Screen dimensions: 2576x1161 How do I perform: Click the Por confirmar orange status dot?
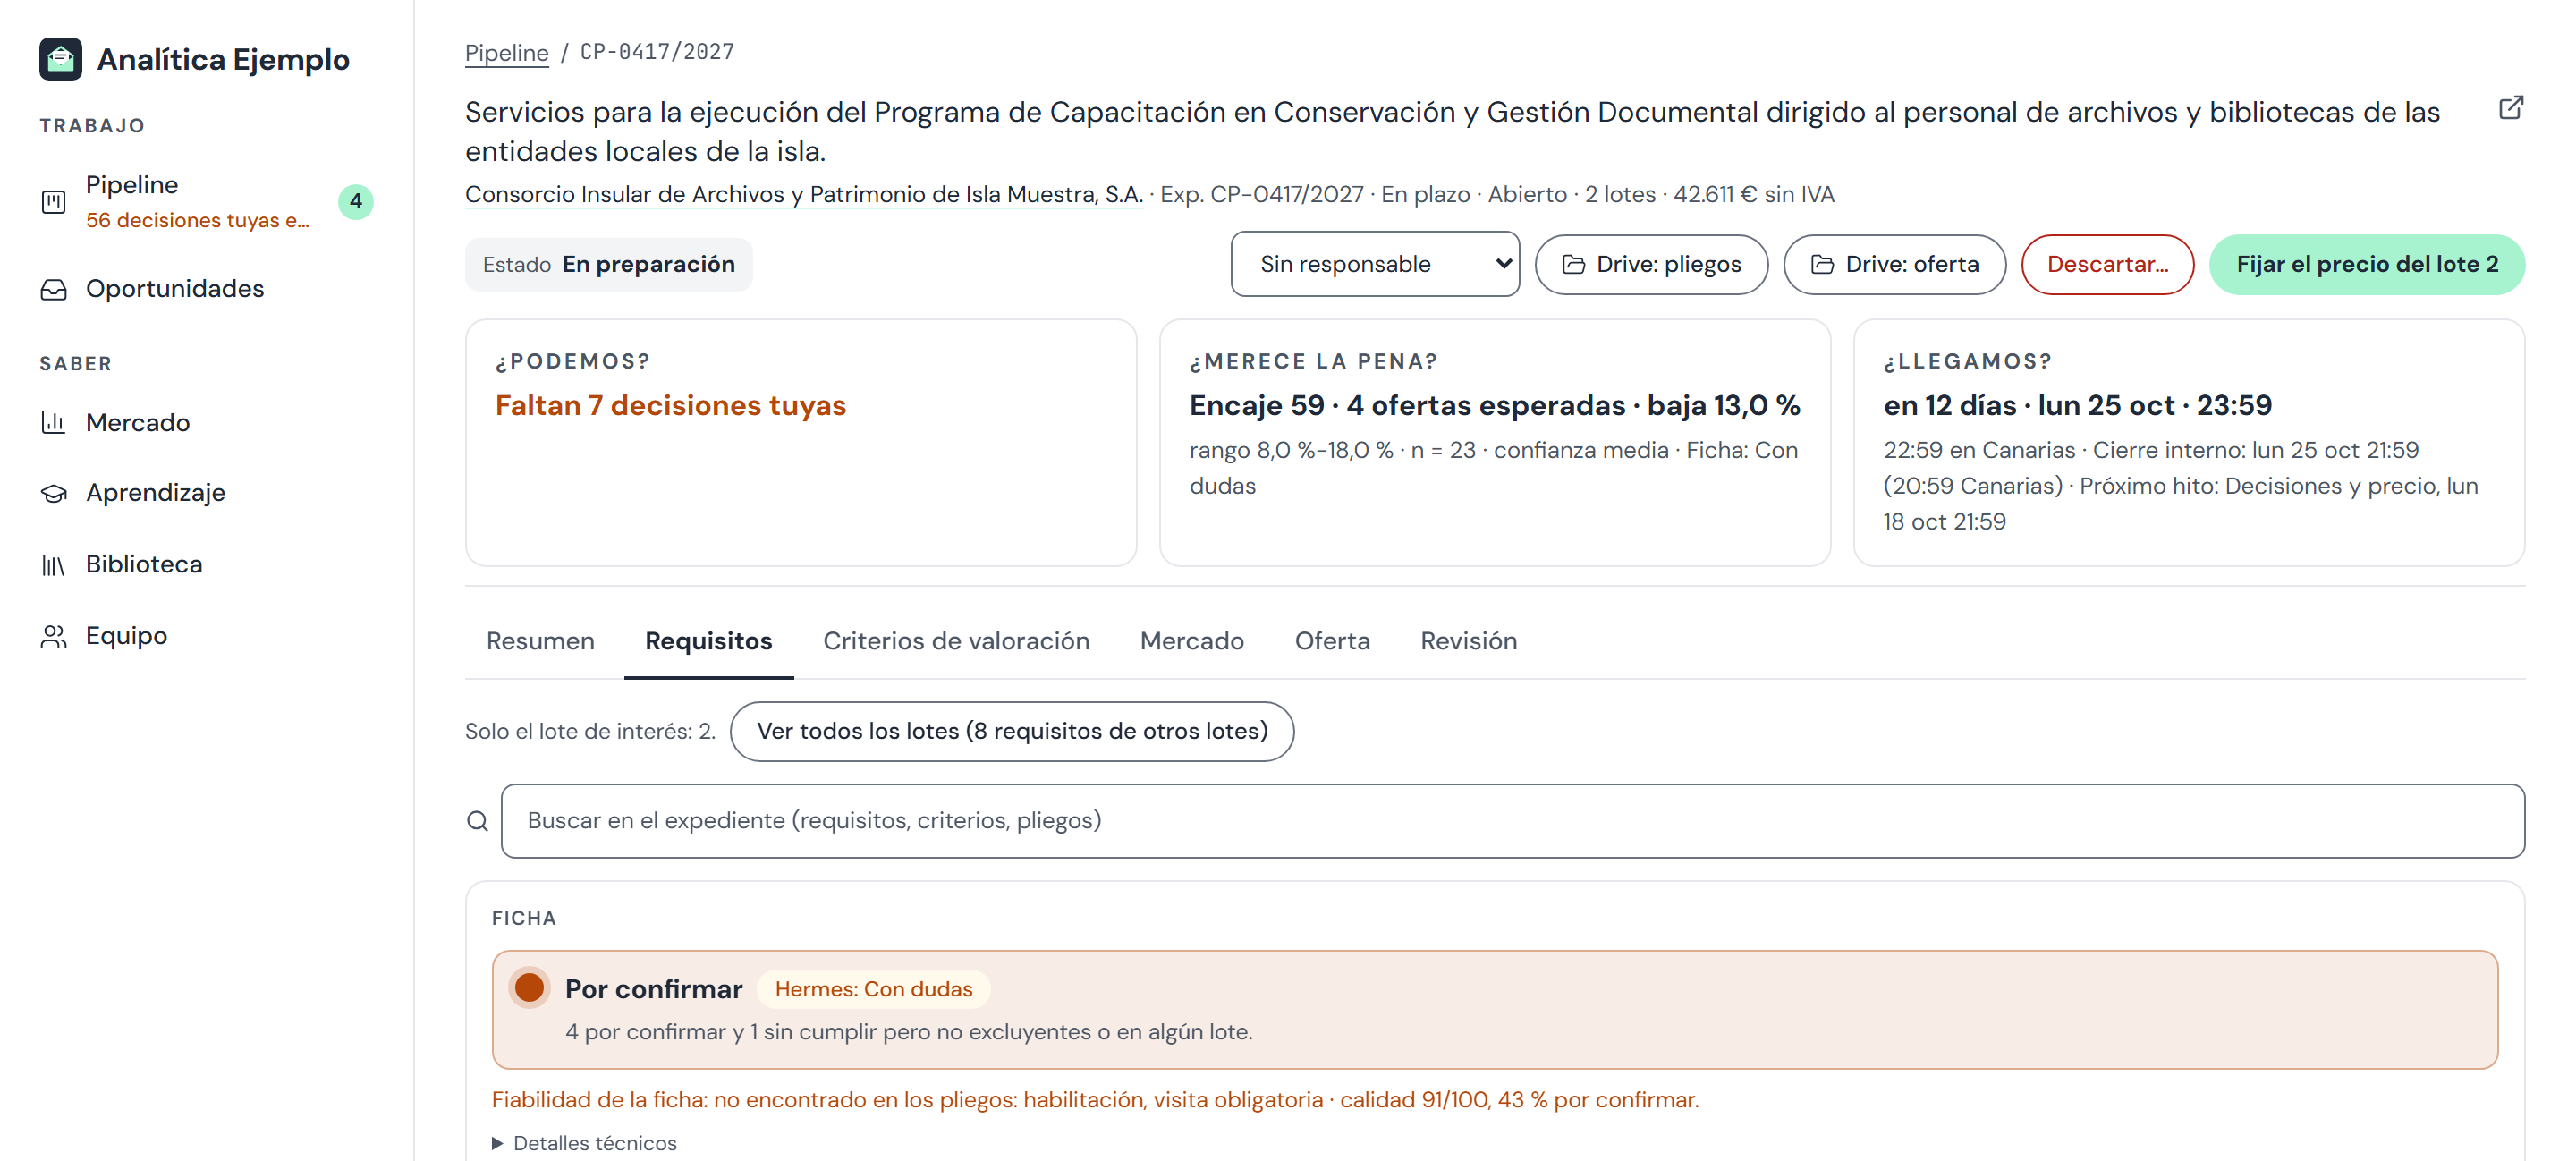tap(529, 988)
